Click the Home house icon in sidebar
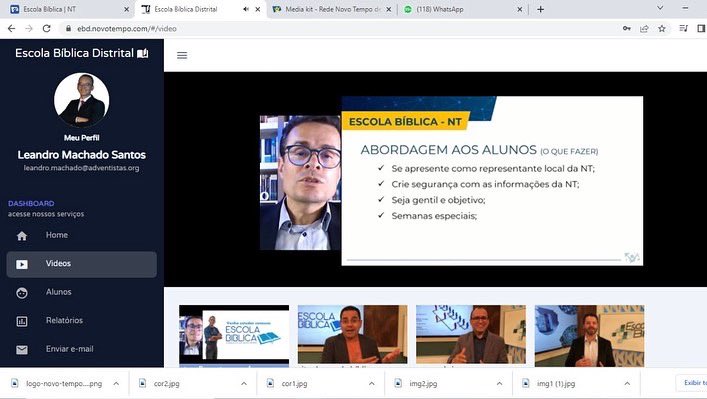Image resolution: width=707 pixels, height=399 pixels. coord(22,236)
